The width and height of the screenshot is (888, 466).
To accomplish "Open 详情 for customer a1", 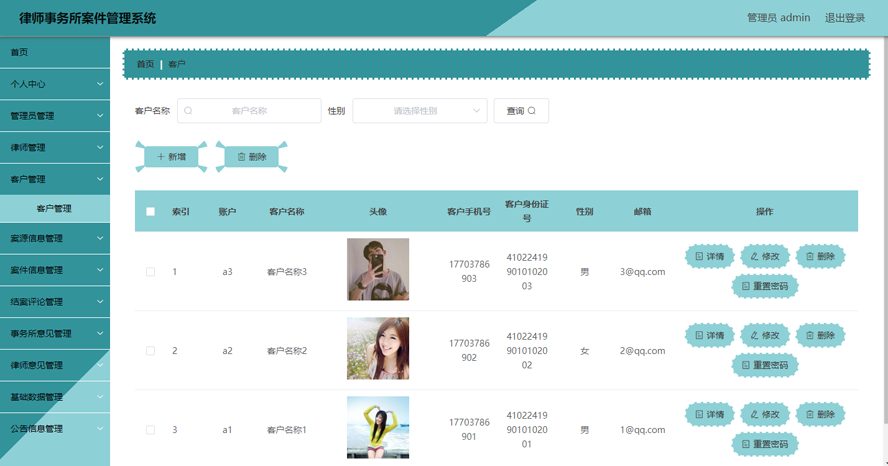I will point(710,414).
